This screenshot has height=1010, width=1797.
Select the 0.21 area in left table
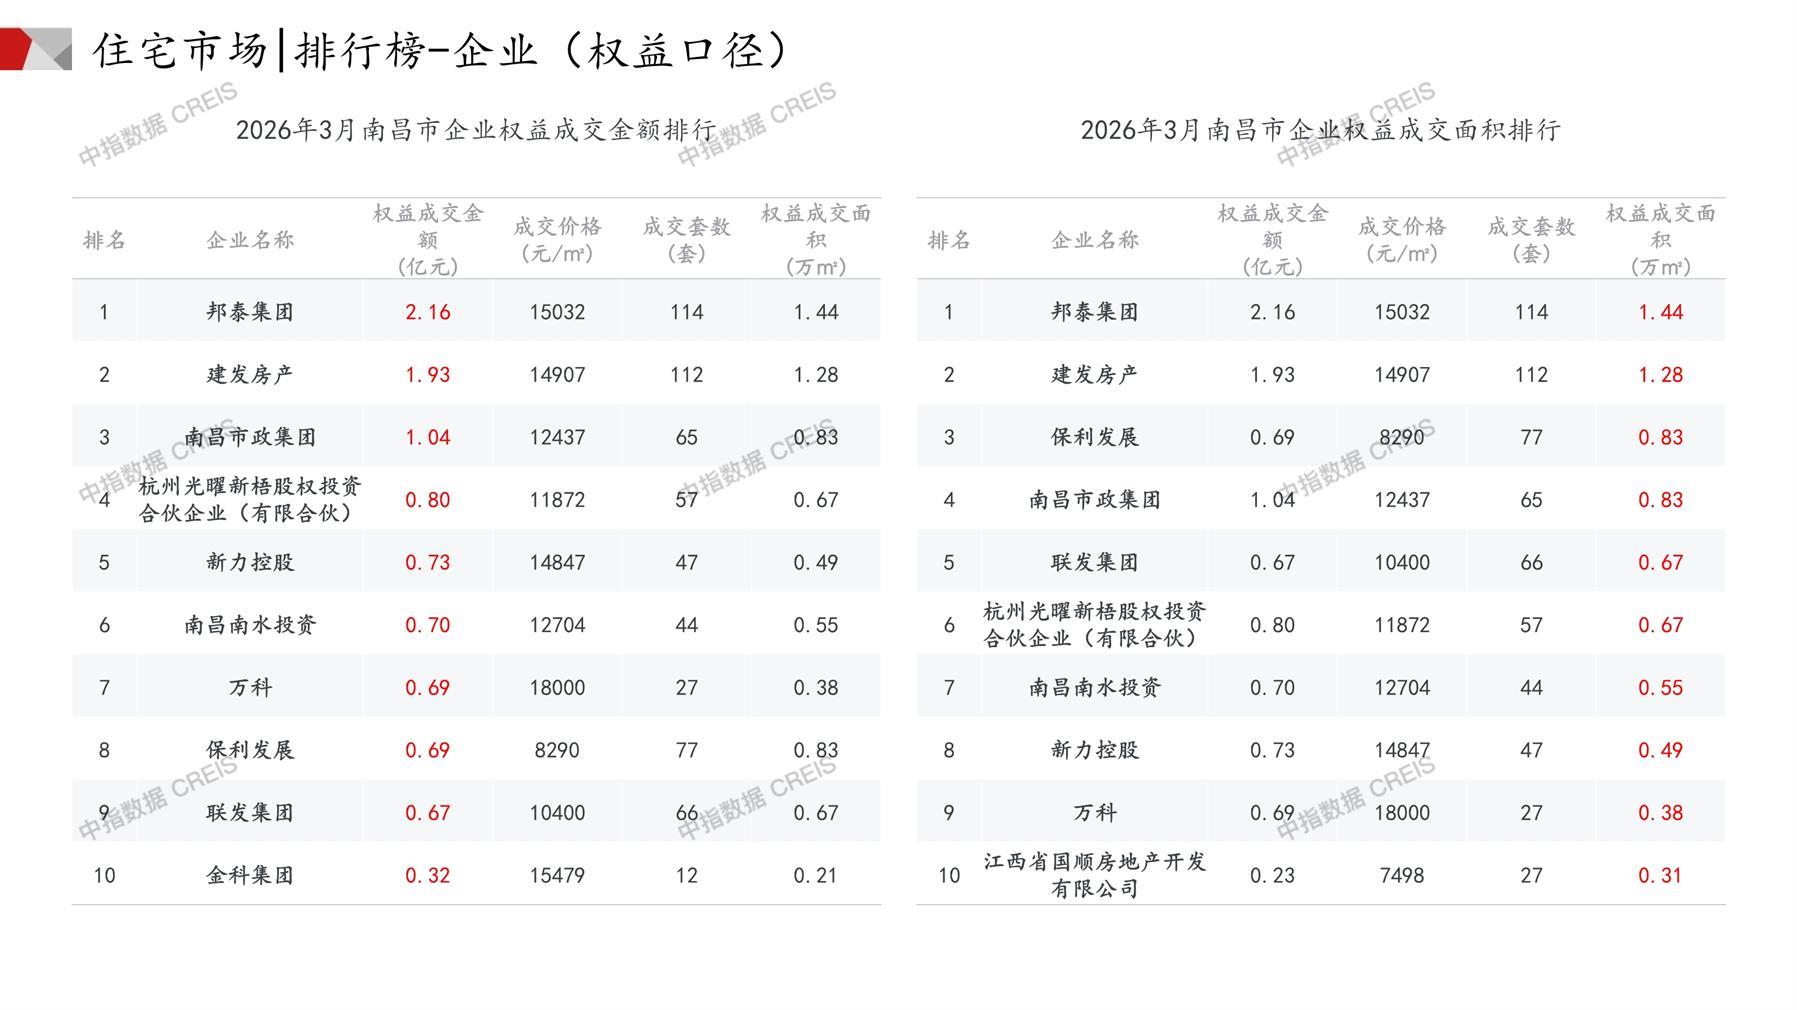[x=816, y=875]
